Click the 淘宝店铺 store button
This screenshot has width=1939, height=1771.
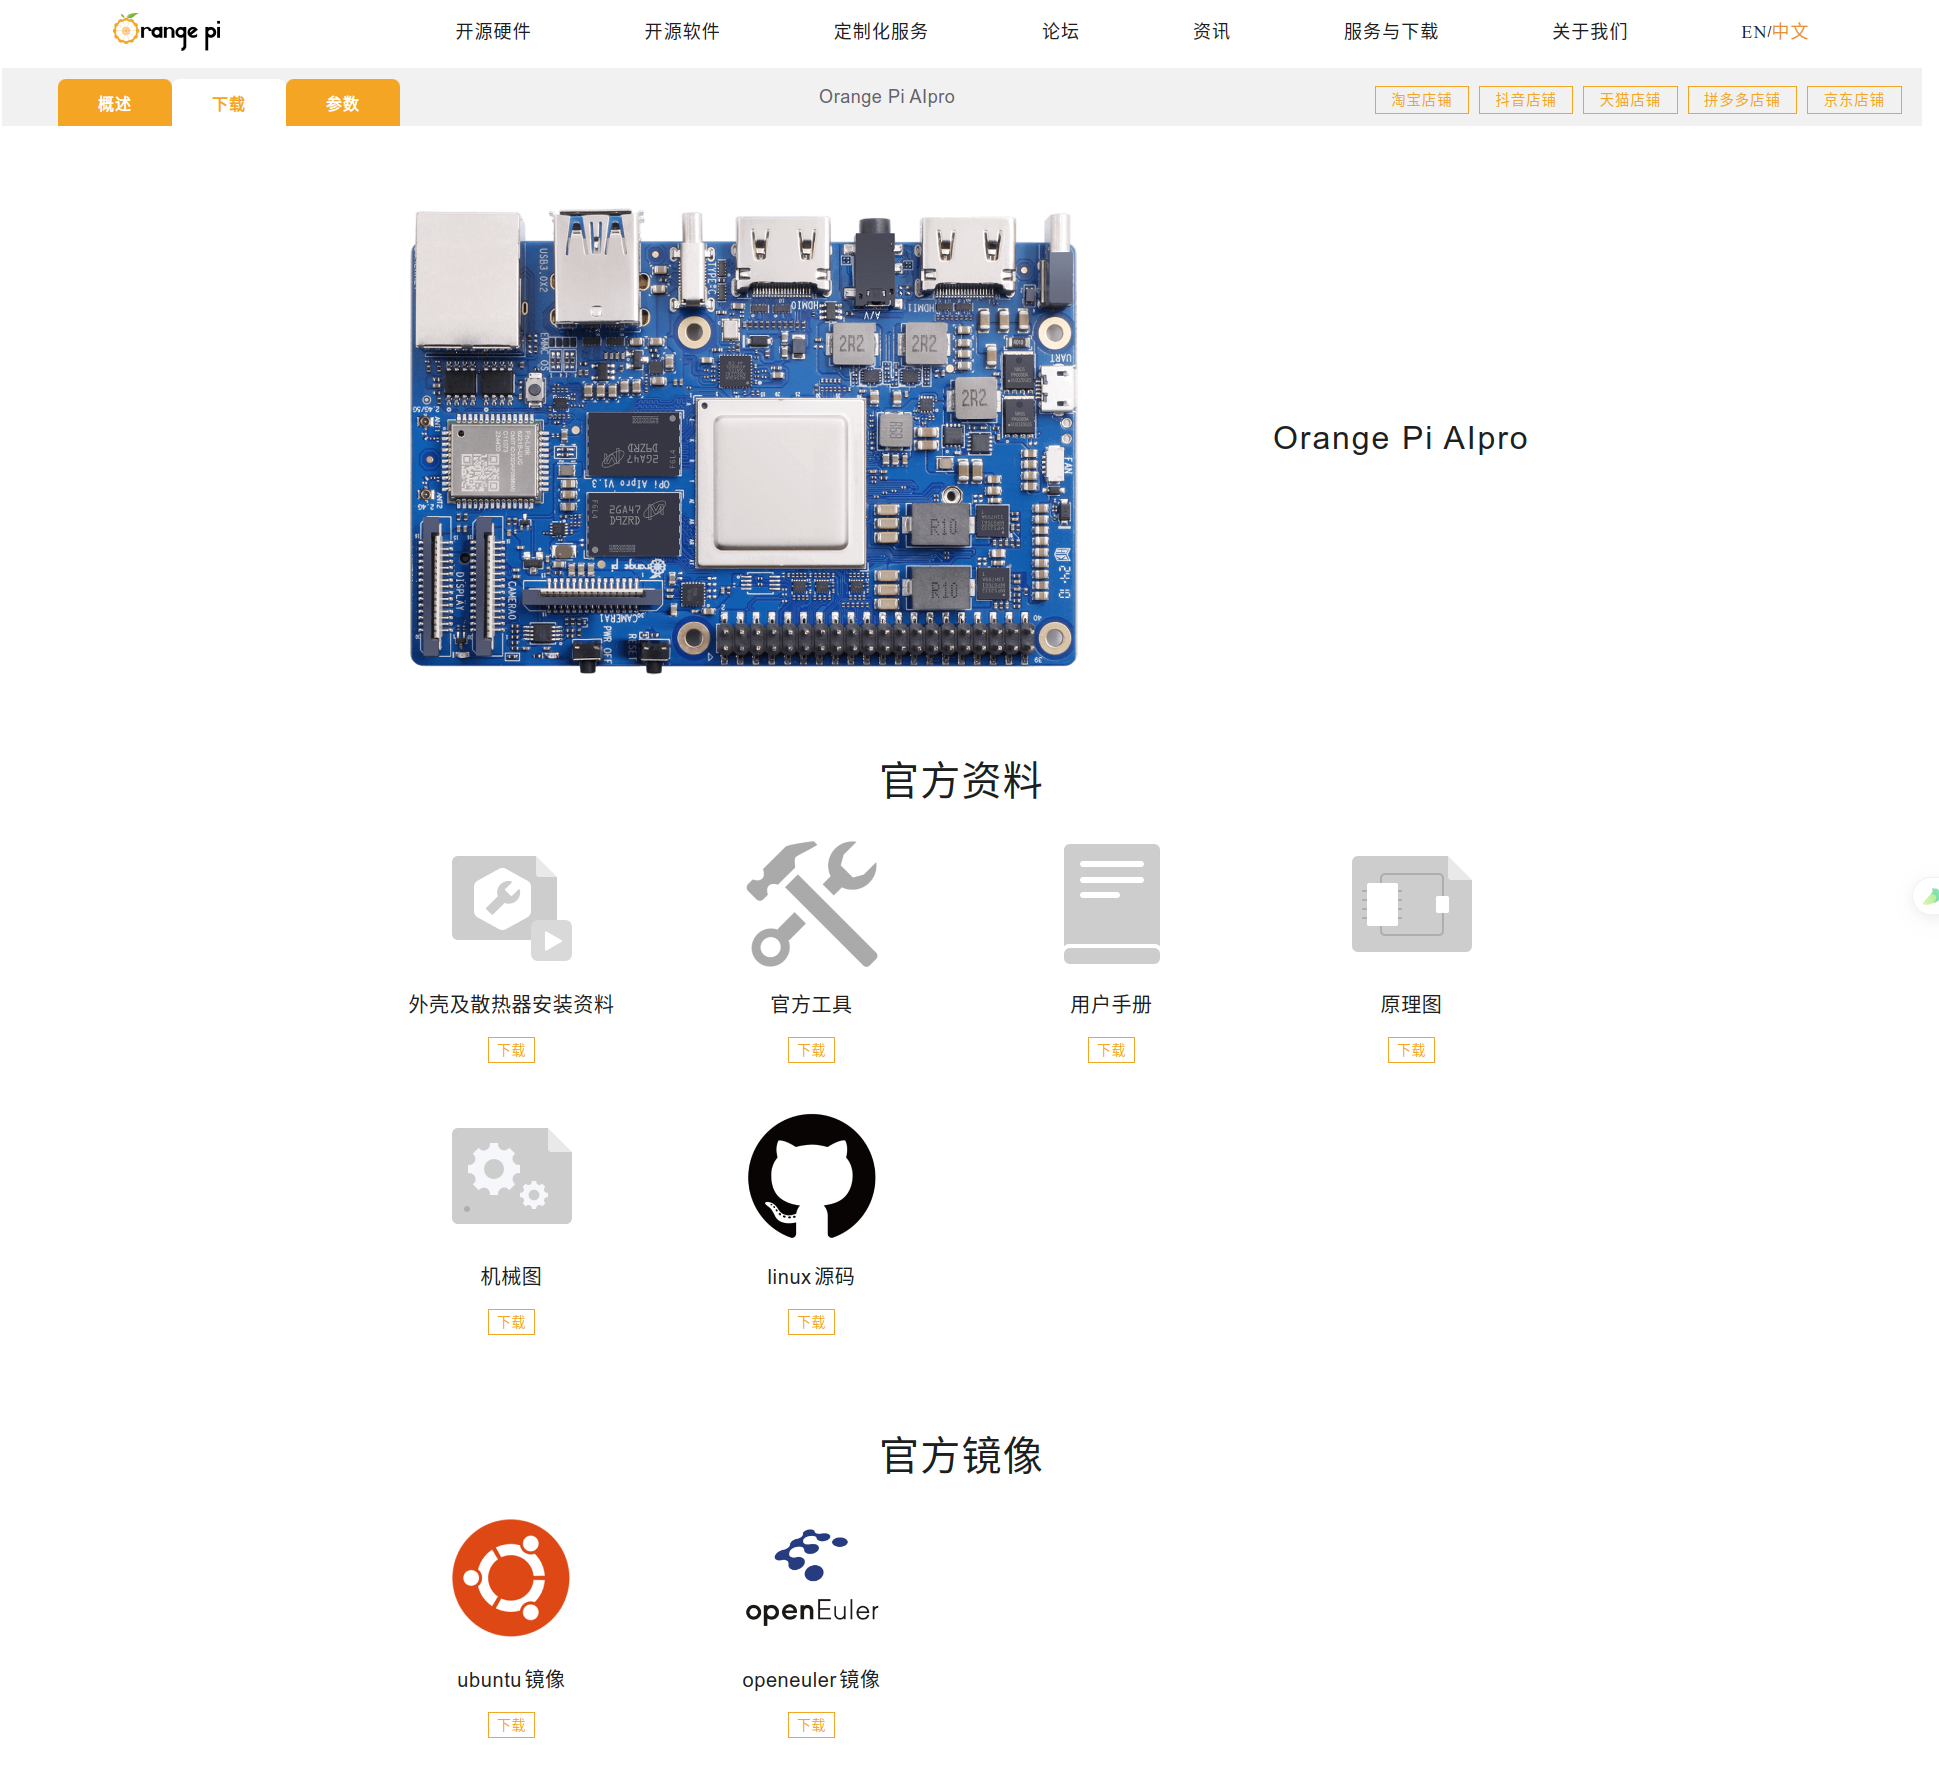coord(1421,100)
